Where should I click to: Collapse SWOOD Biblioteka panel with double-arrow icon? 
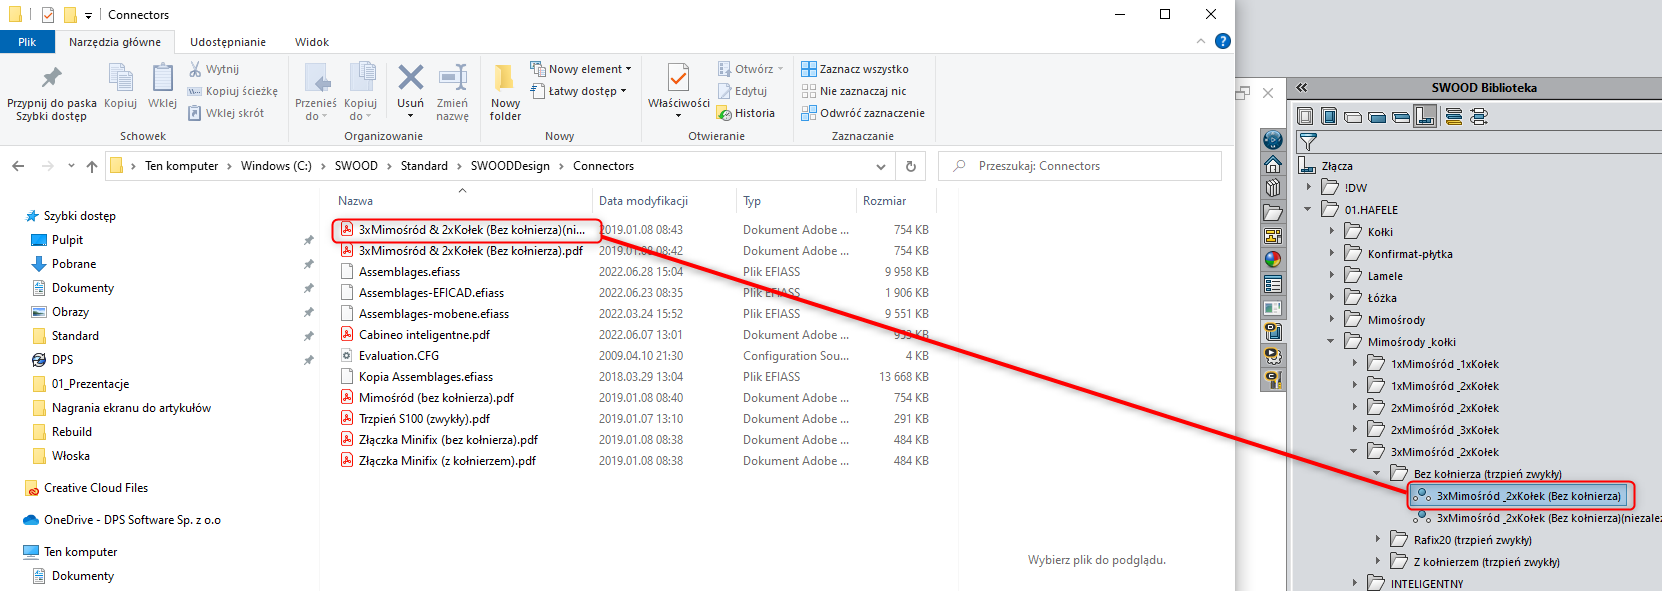[1302, 88]
